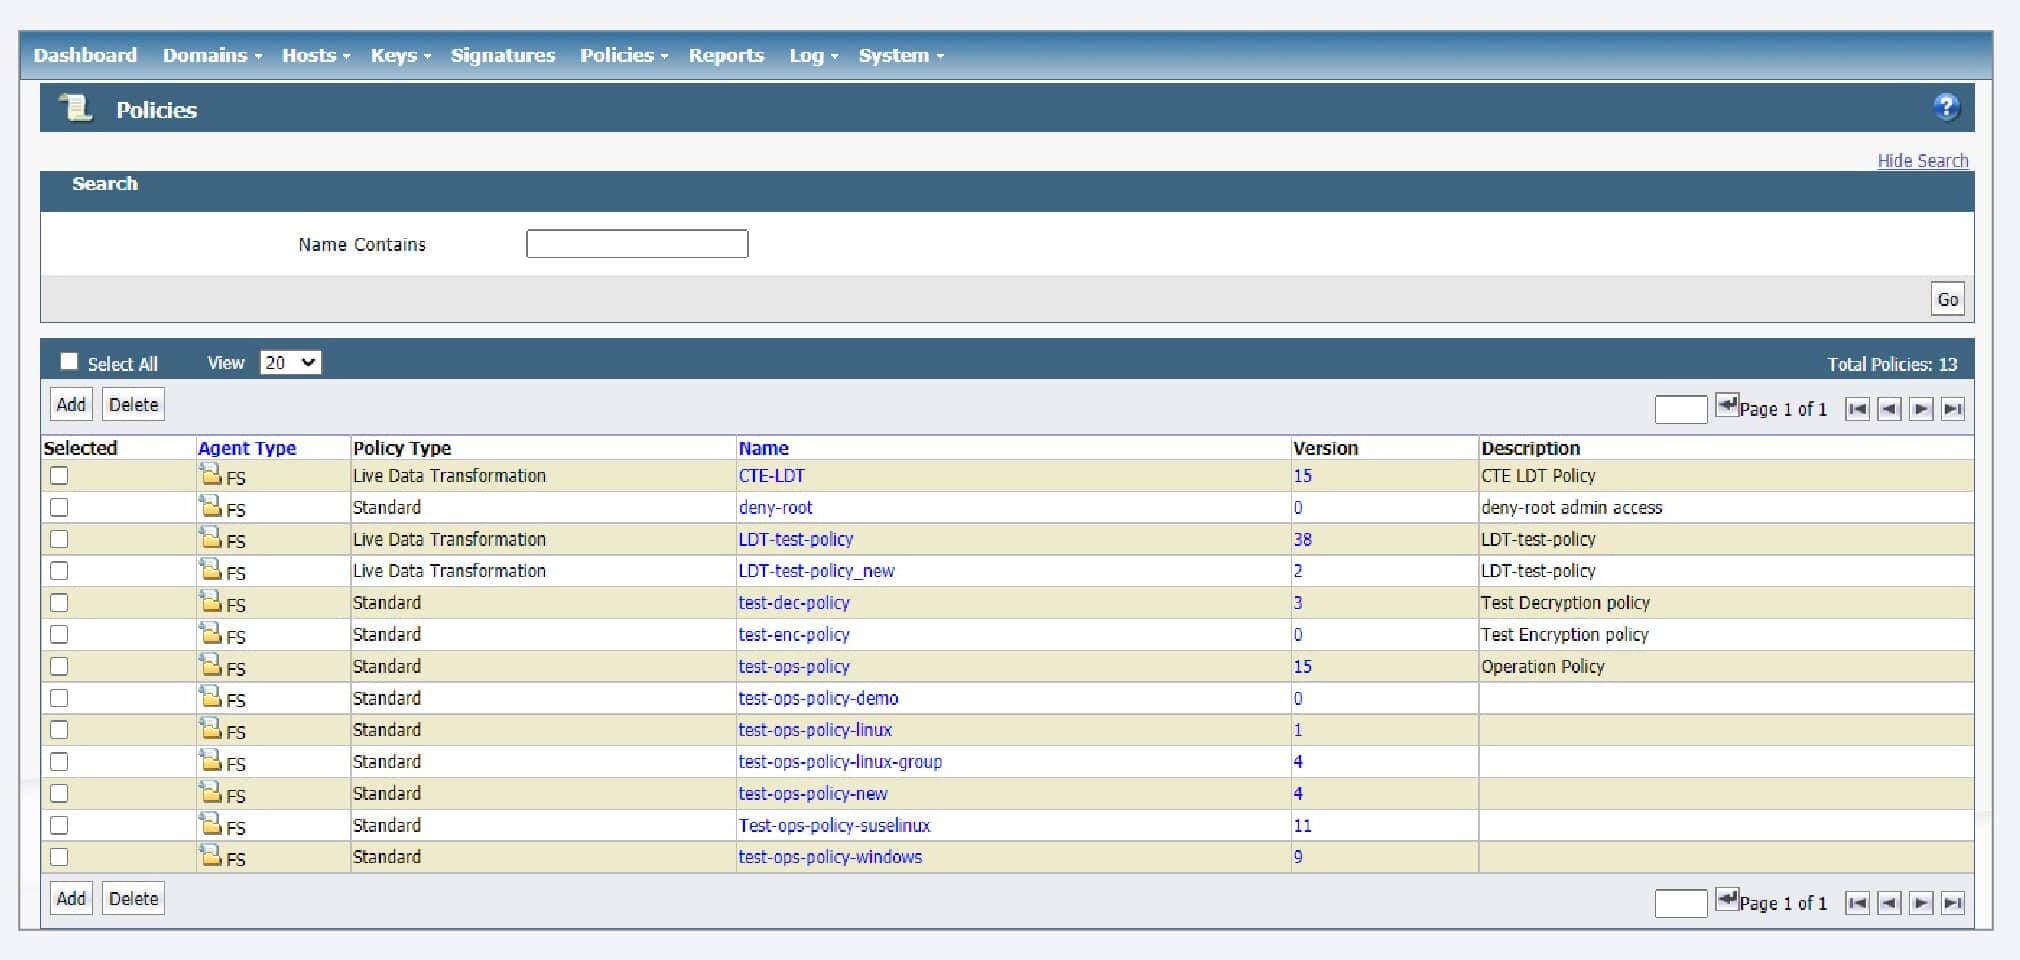The height and width of the screenshot is (960, 2020).
Task: Go to last page using bottom pagination arrow
Action: coord(1953,903)
